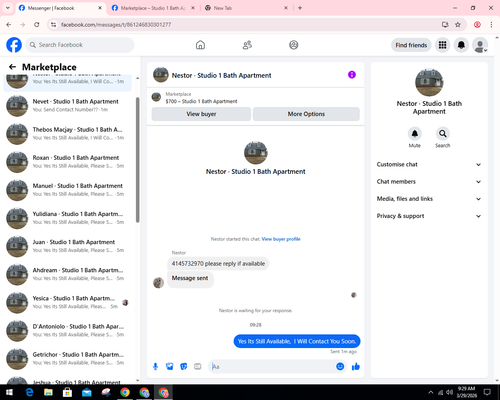Open Mail app from taskbar

87,392
